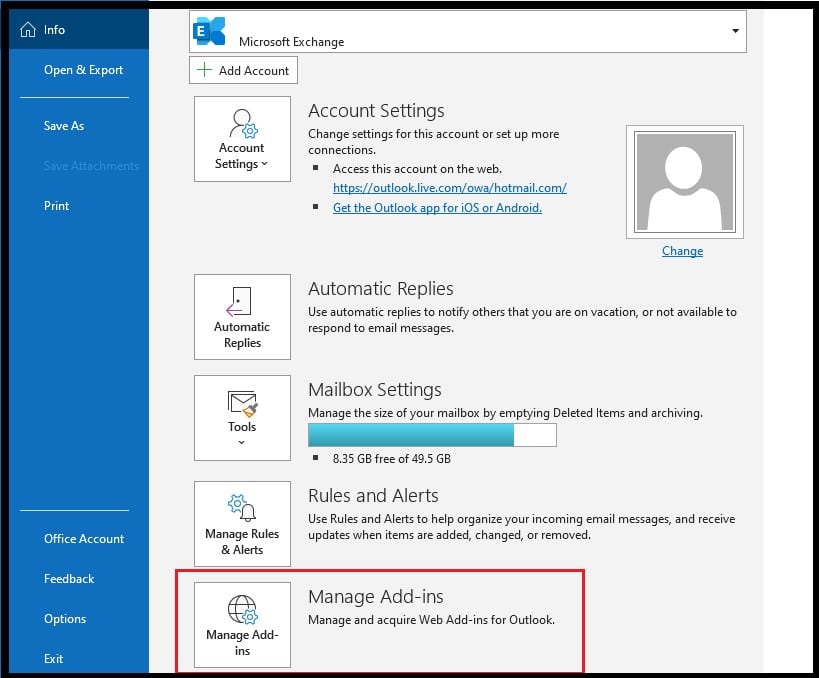
Task: Open Feedback page
Action: pyautogui.click(x=69, y=579)
